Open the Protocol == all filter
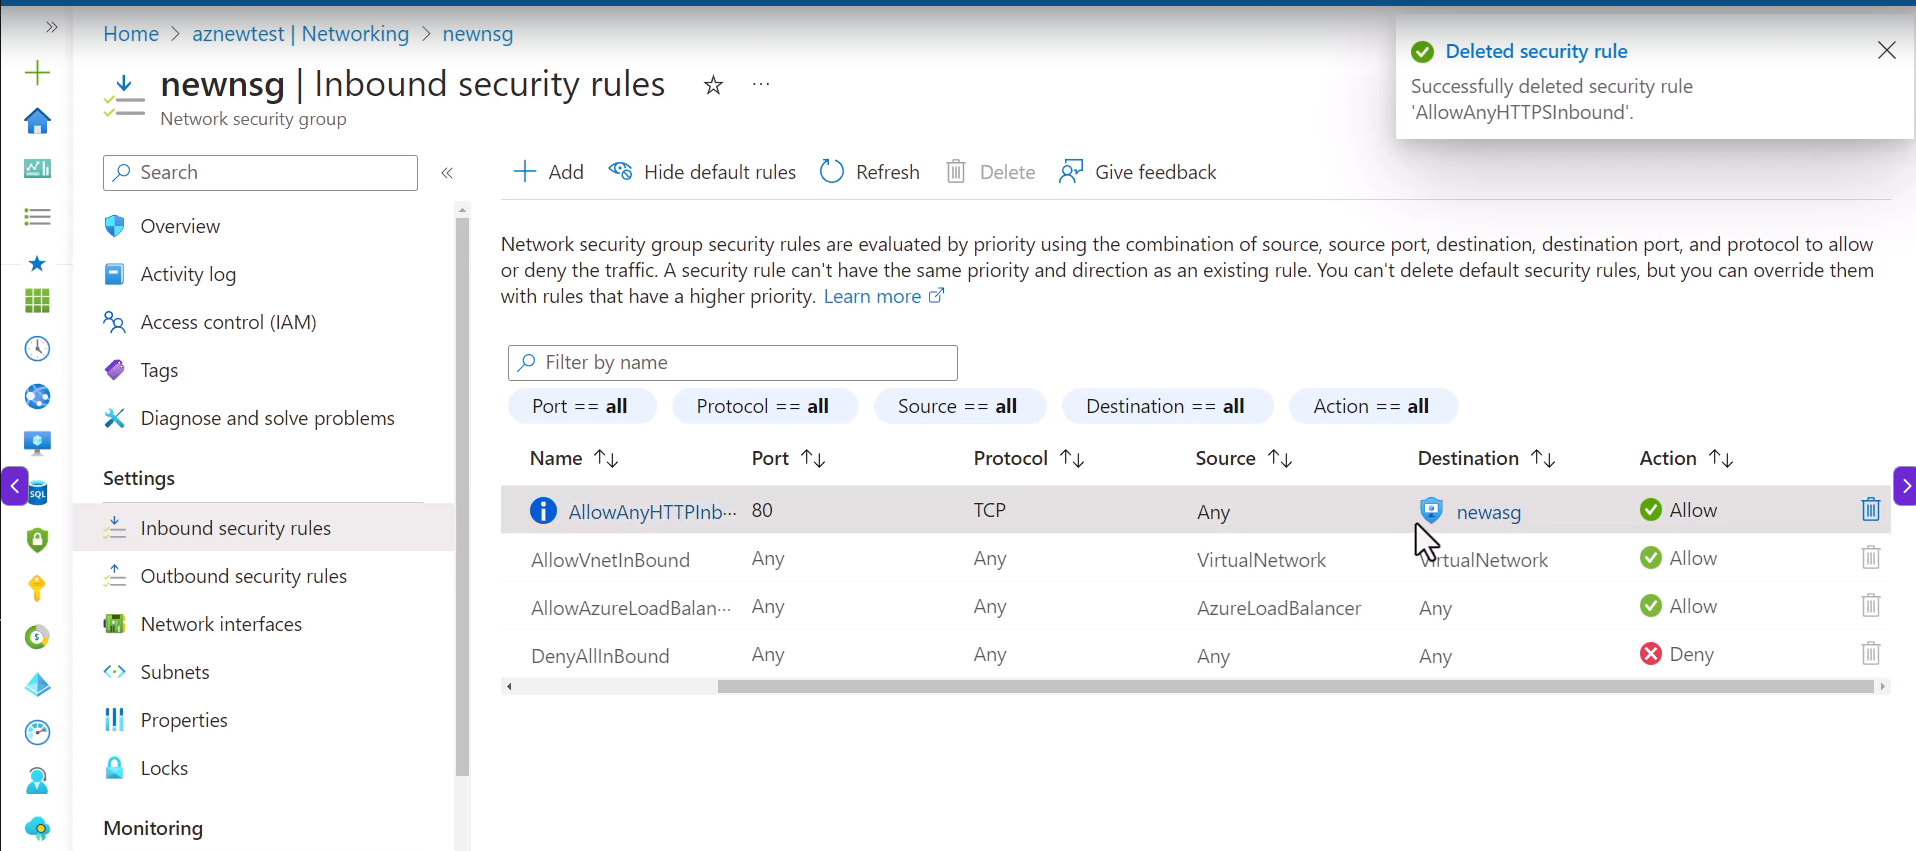Screen dimensions: 1916x851 coord(764,406)
